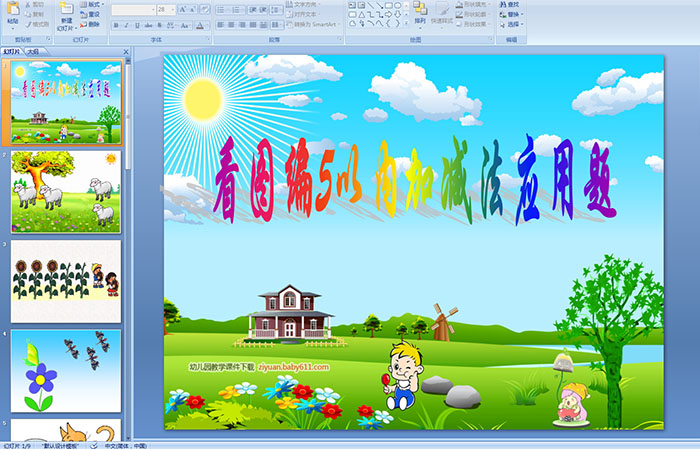
Task: Open the slide Layout (版式) dropdown
Action: click(92, 4)
